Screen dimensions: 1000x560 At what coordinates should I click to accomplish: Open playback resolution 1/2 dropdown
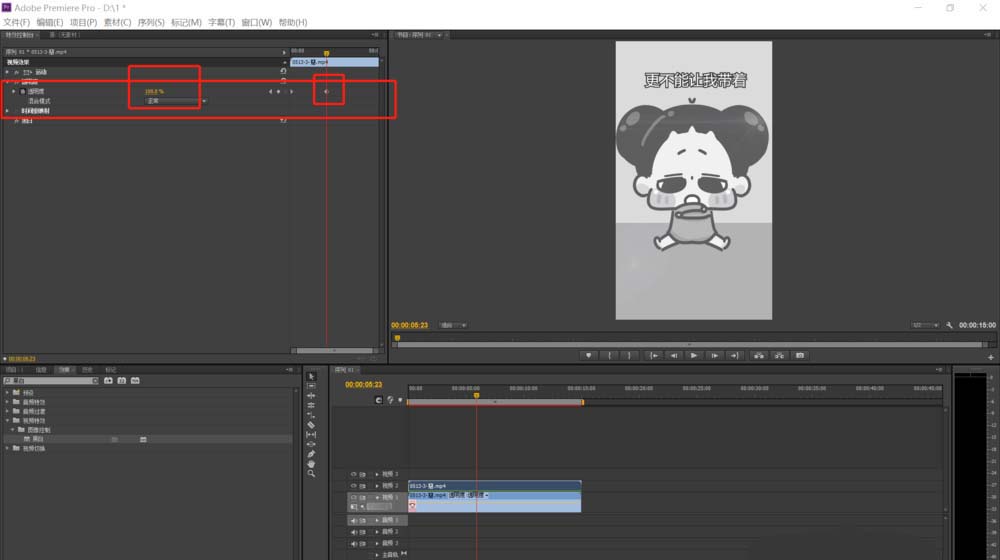click(x=925, y=325)
